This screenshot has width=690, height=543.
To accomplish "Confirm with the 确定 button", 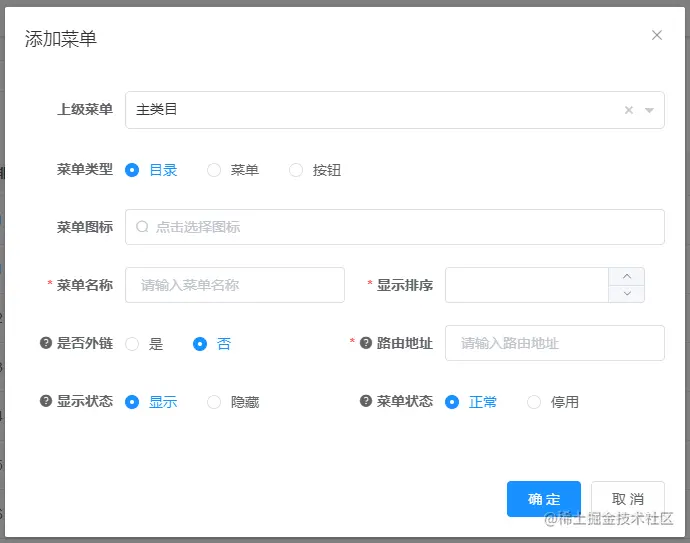I will [543, 499].
